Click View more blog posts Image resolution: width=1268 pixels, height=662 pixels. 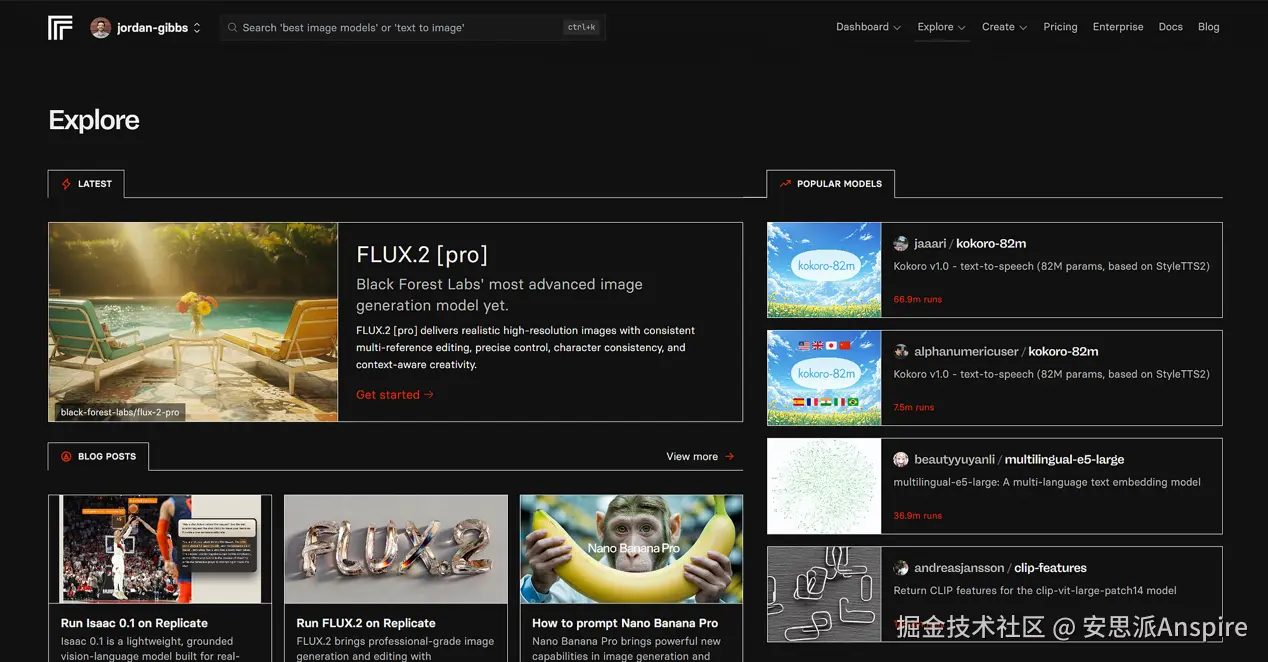pyautogui.click(x=700, y=456)
